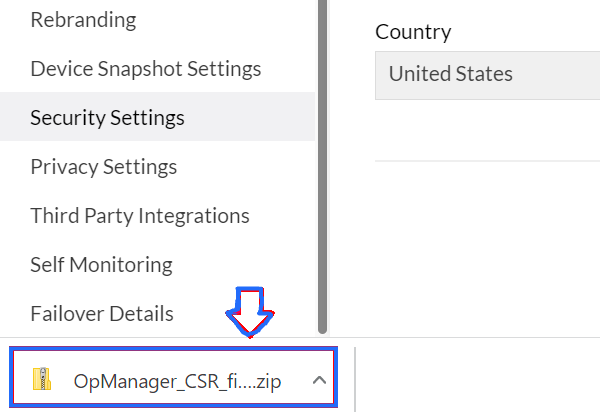Open the Country dropdown field
600x412 pixels.
tap(487, 75)
